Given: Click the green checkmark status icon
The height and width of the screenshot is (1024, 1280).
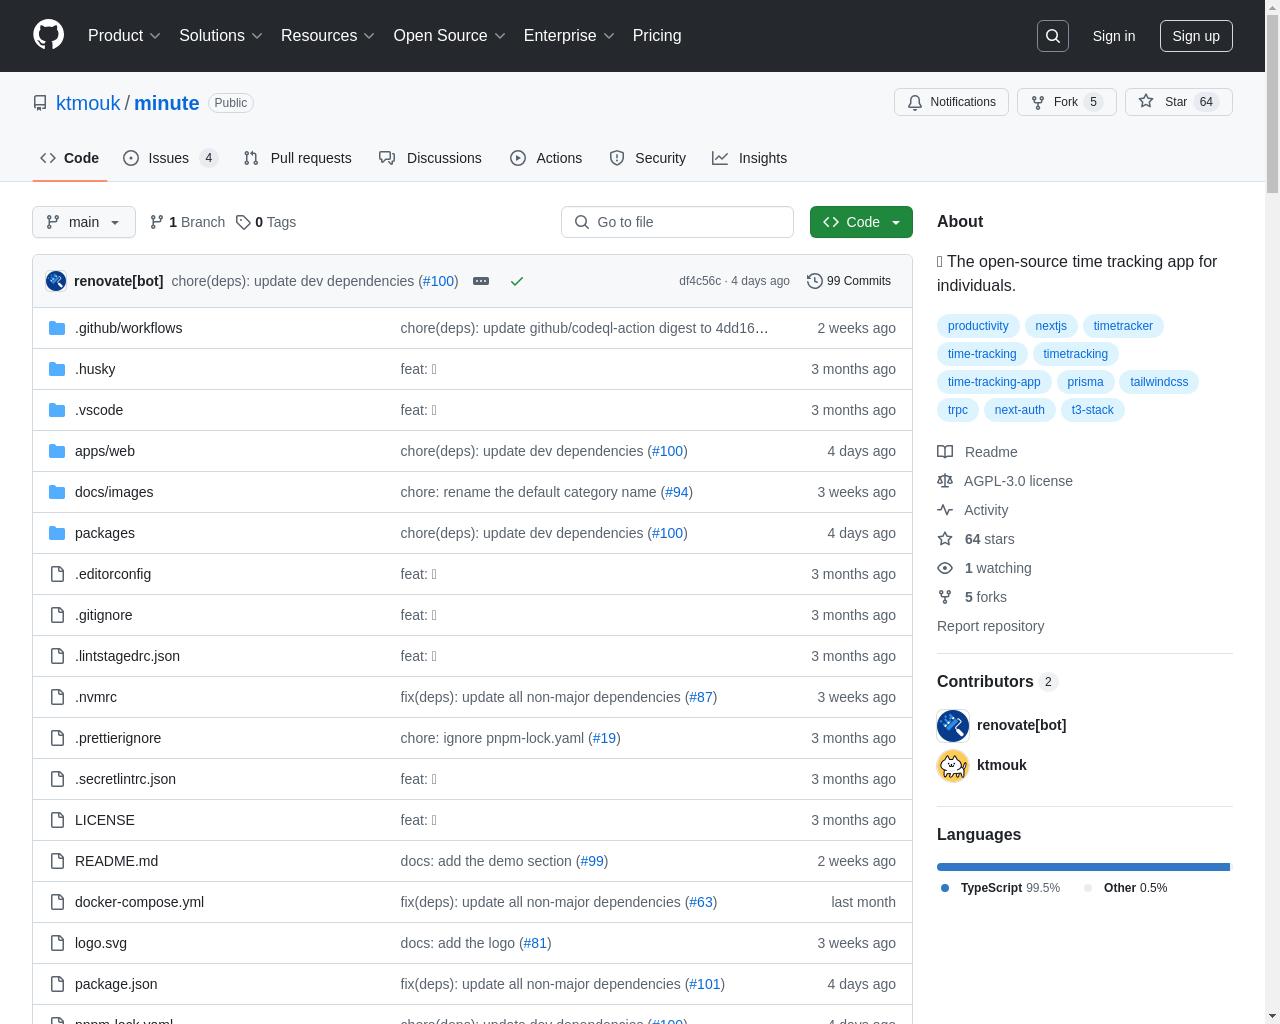Looking at the screenshot, I should tap(517, 281).
